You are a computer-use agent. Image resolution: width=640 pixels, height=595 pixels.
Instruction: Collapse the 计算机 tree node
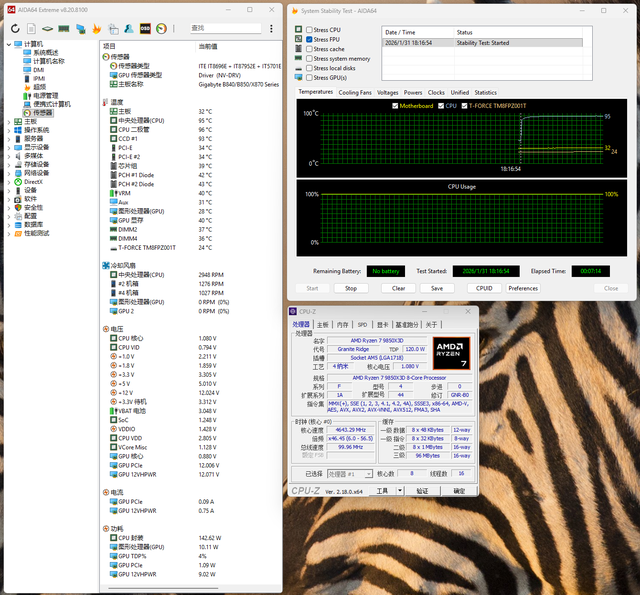[x=8, y=44]
